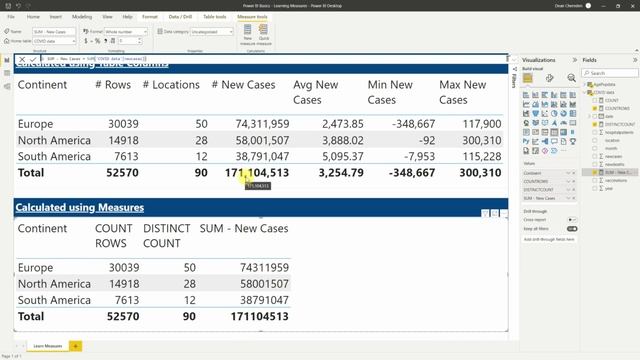640x360 pixels.
Task: Undo last action in title bar
Action: 18,6
